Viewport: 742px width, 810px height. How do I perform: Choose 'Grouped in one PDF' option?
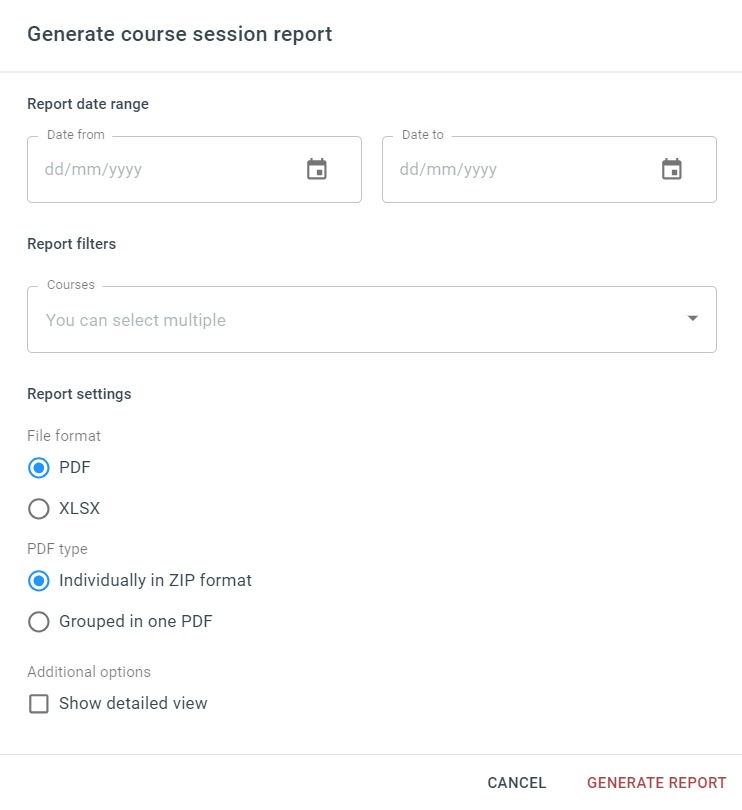[x=39, y=622]
